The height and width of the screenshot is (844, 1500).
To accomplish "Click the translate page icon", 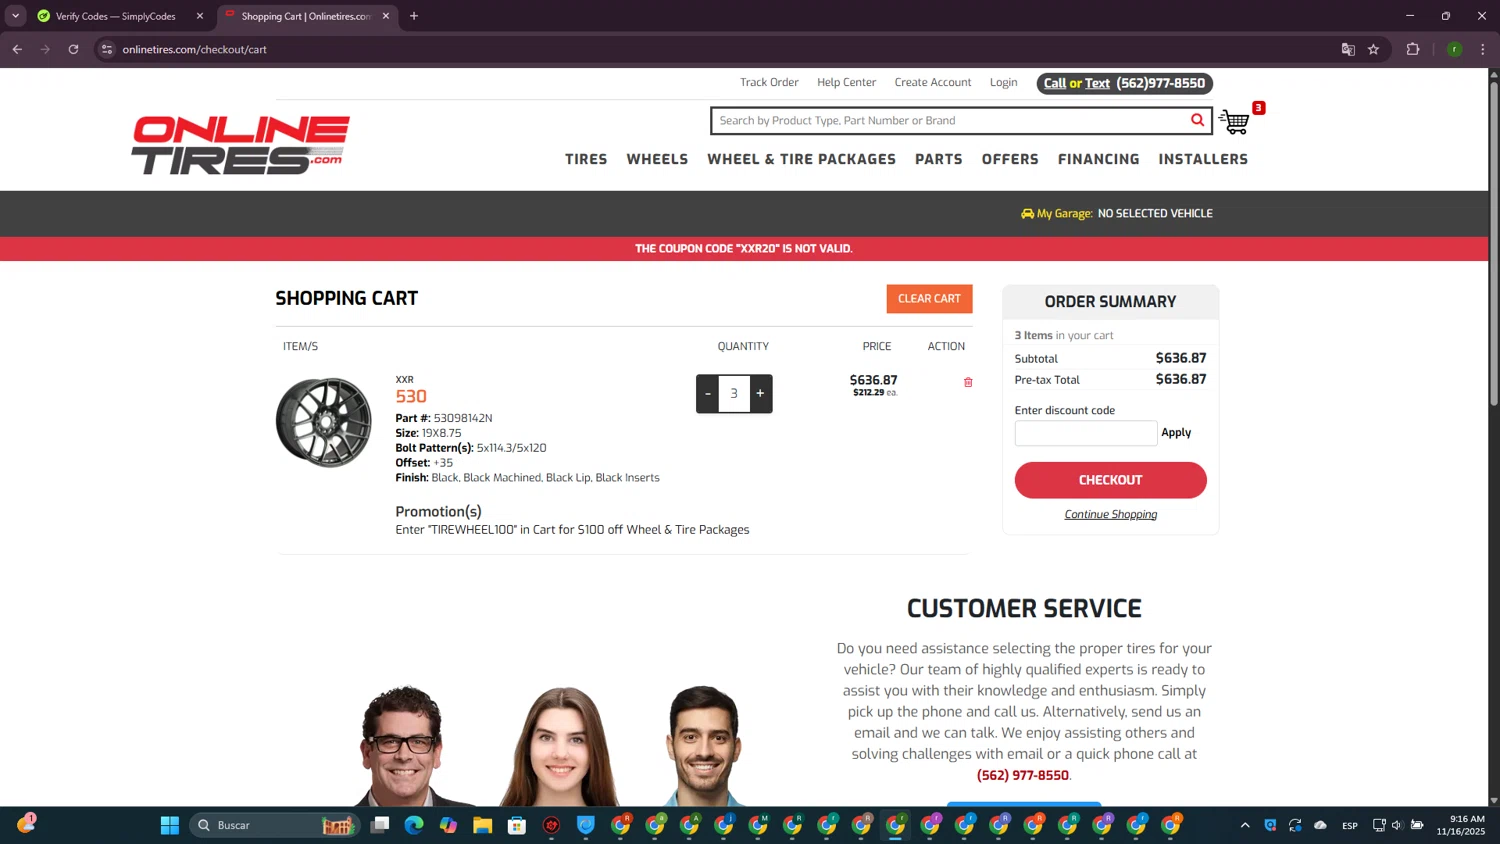I will (1348, 49).
